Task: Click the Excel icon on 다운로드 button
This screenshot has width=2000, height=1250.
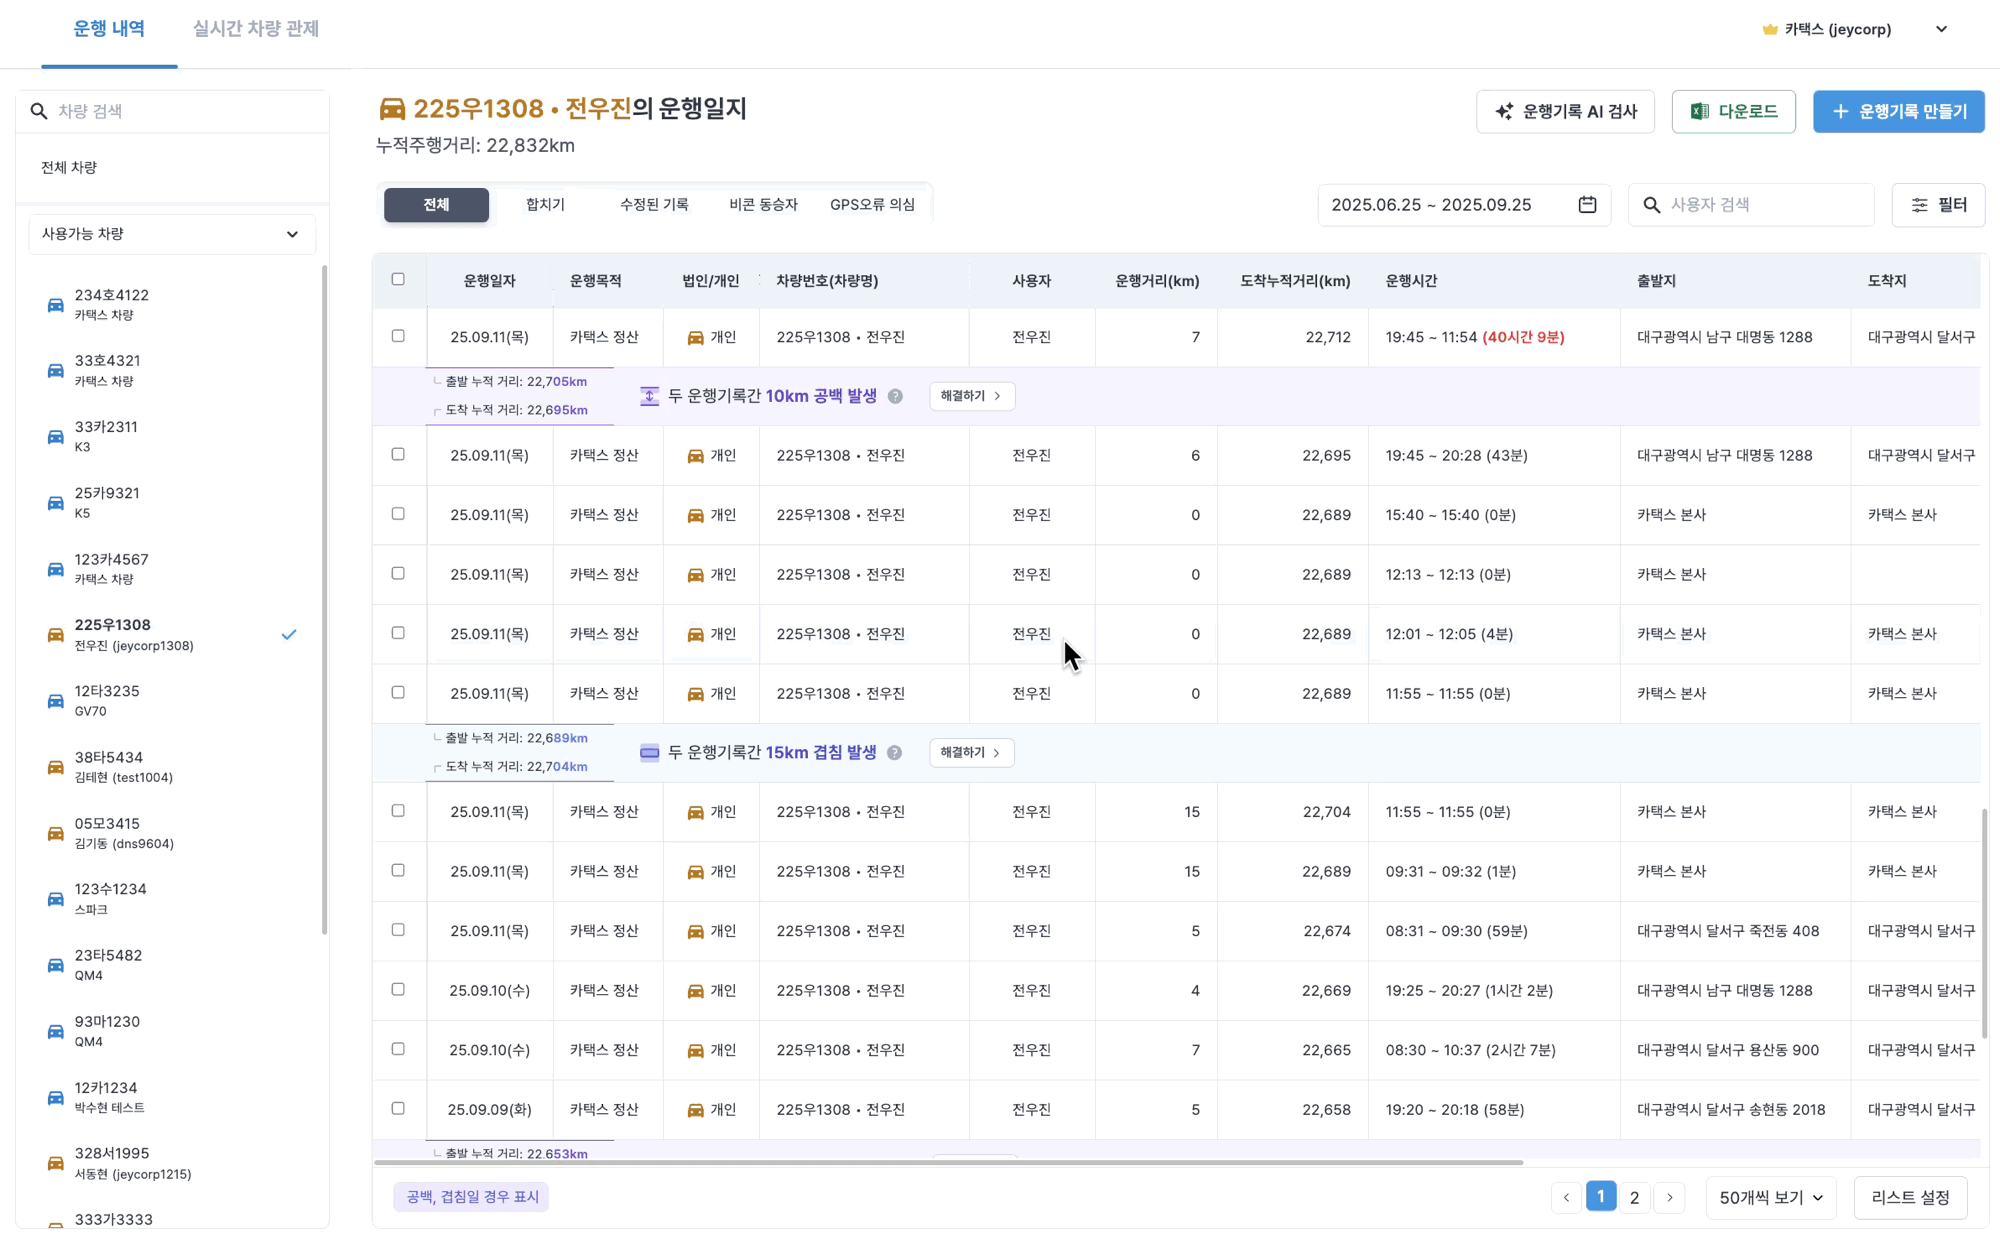Action: 1699,112
